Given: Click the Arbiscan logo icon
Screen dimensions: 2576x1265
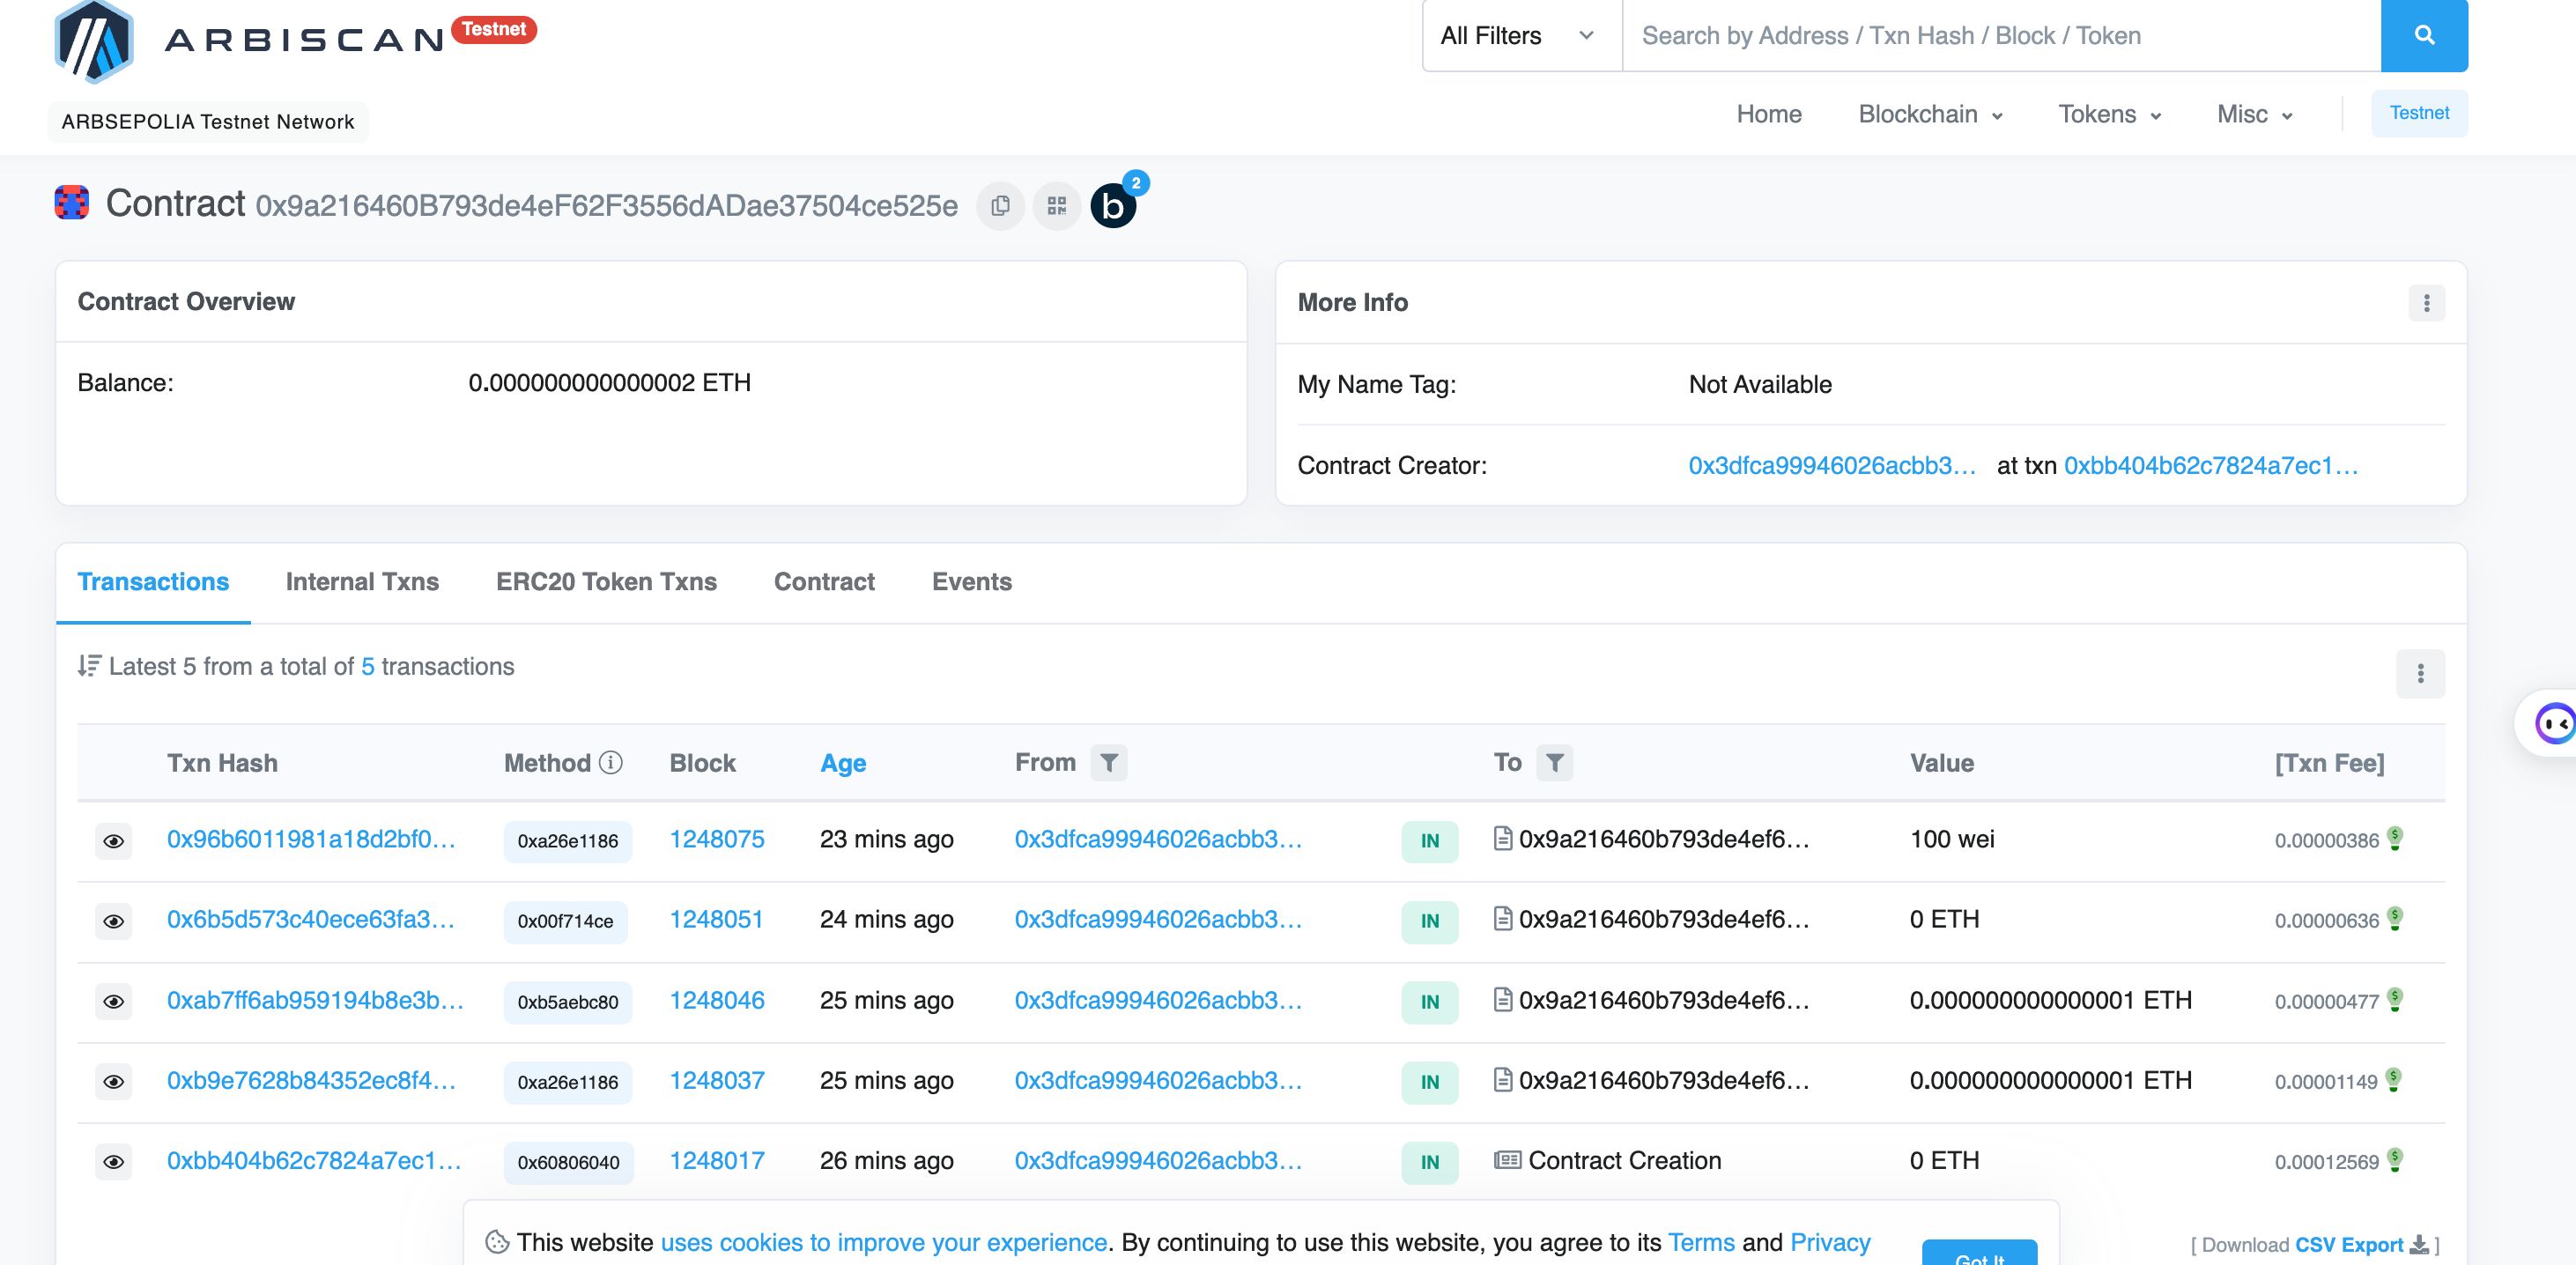Looking at the screenshot, I should [x=94, y=40].
